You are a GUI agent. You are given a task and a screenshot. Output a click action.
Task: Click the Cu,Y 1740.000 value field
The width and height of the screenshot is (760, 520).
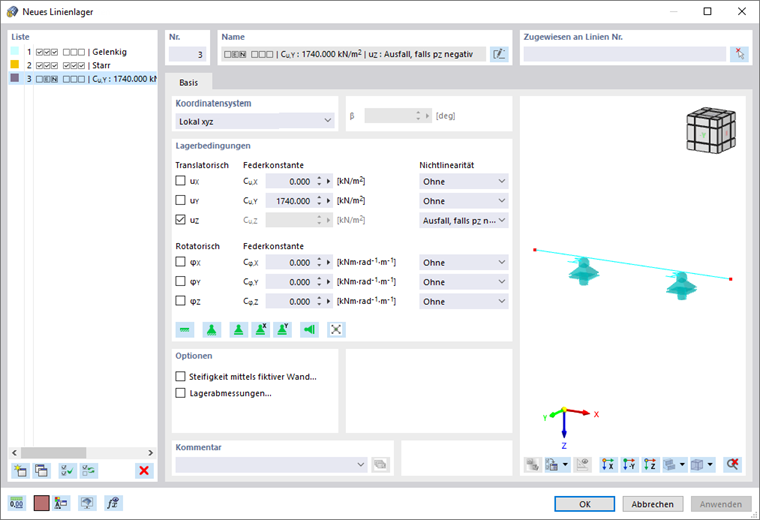[290, 201]
